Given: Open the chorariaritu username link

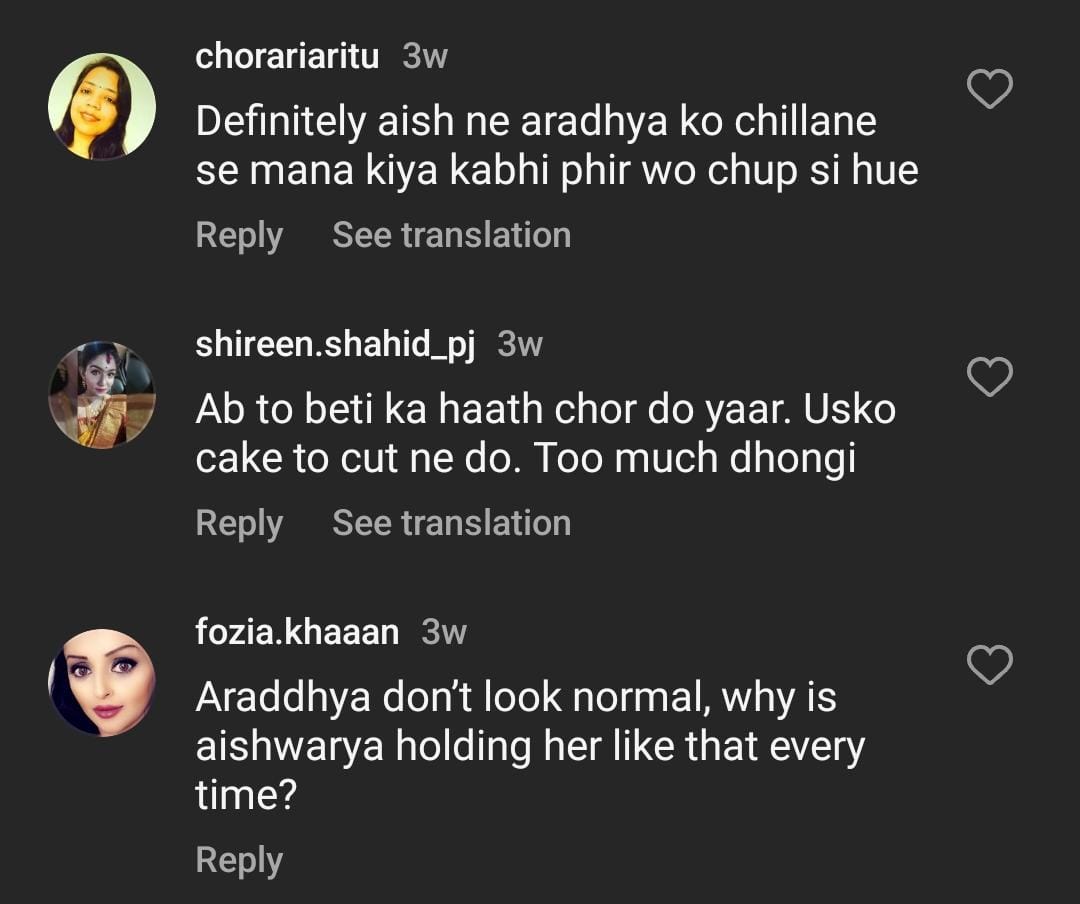Looking at the screenshot, I should pyautogui.click(x=287, y=57).
